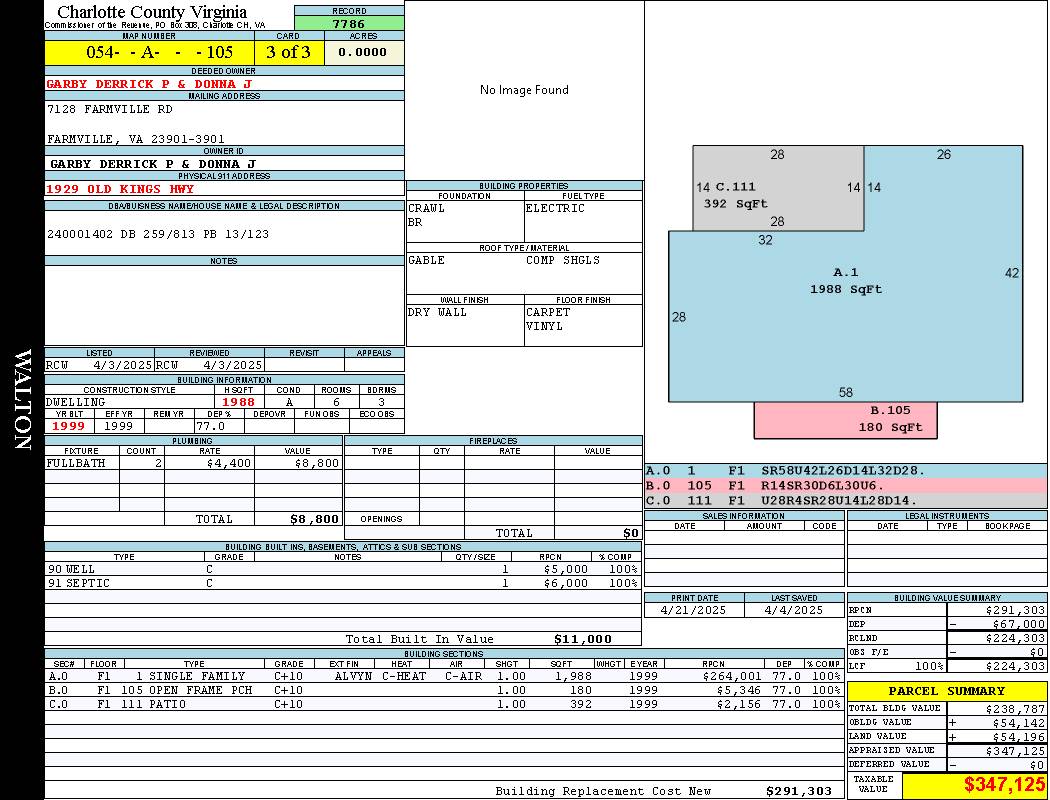Screen dimensions: 1050x800
Task: Click building value summary DEP $67,000
Action: pos(1019,624)
